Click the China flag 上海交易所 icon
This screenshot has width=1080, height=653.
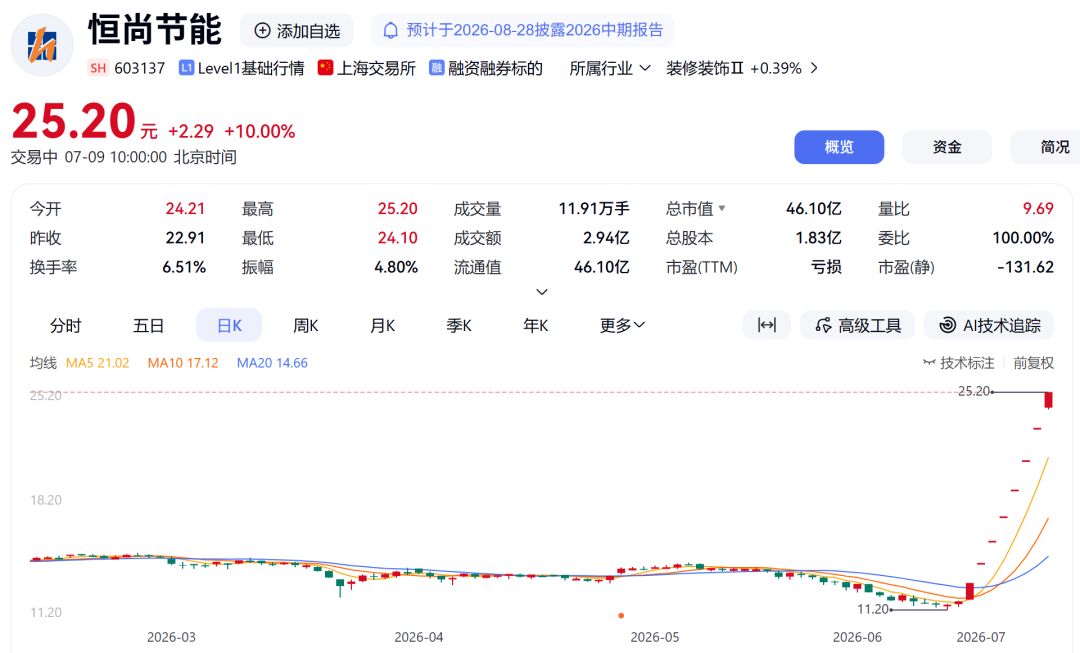pos(325,68)
